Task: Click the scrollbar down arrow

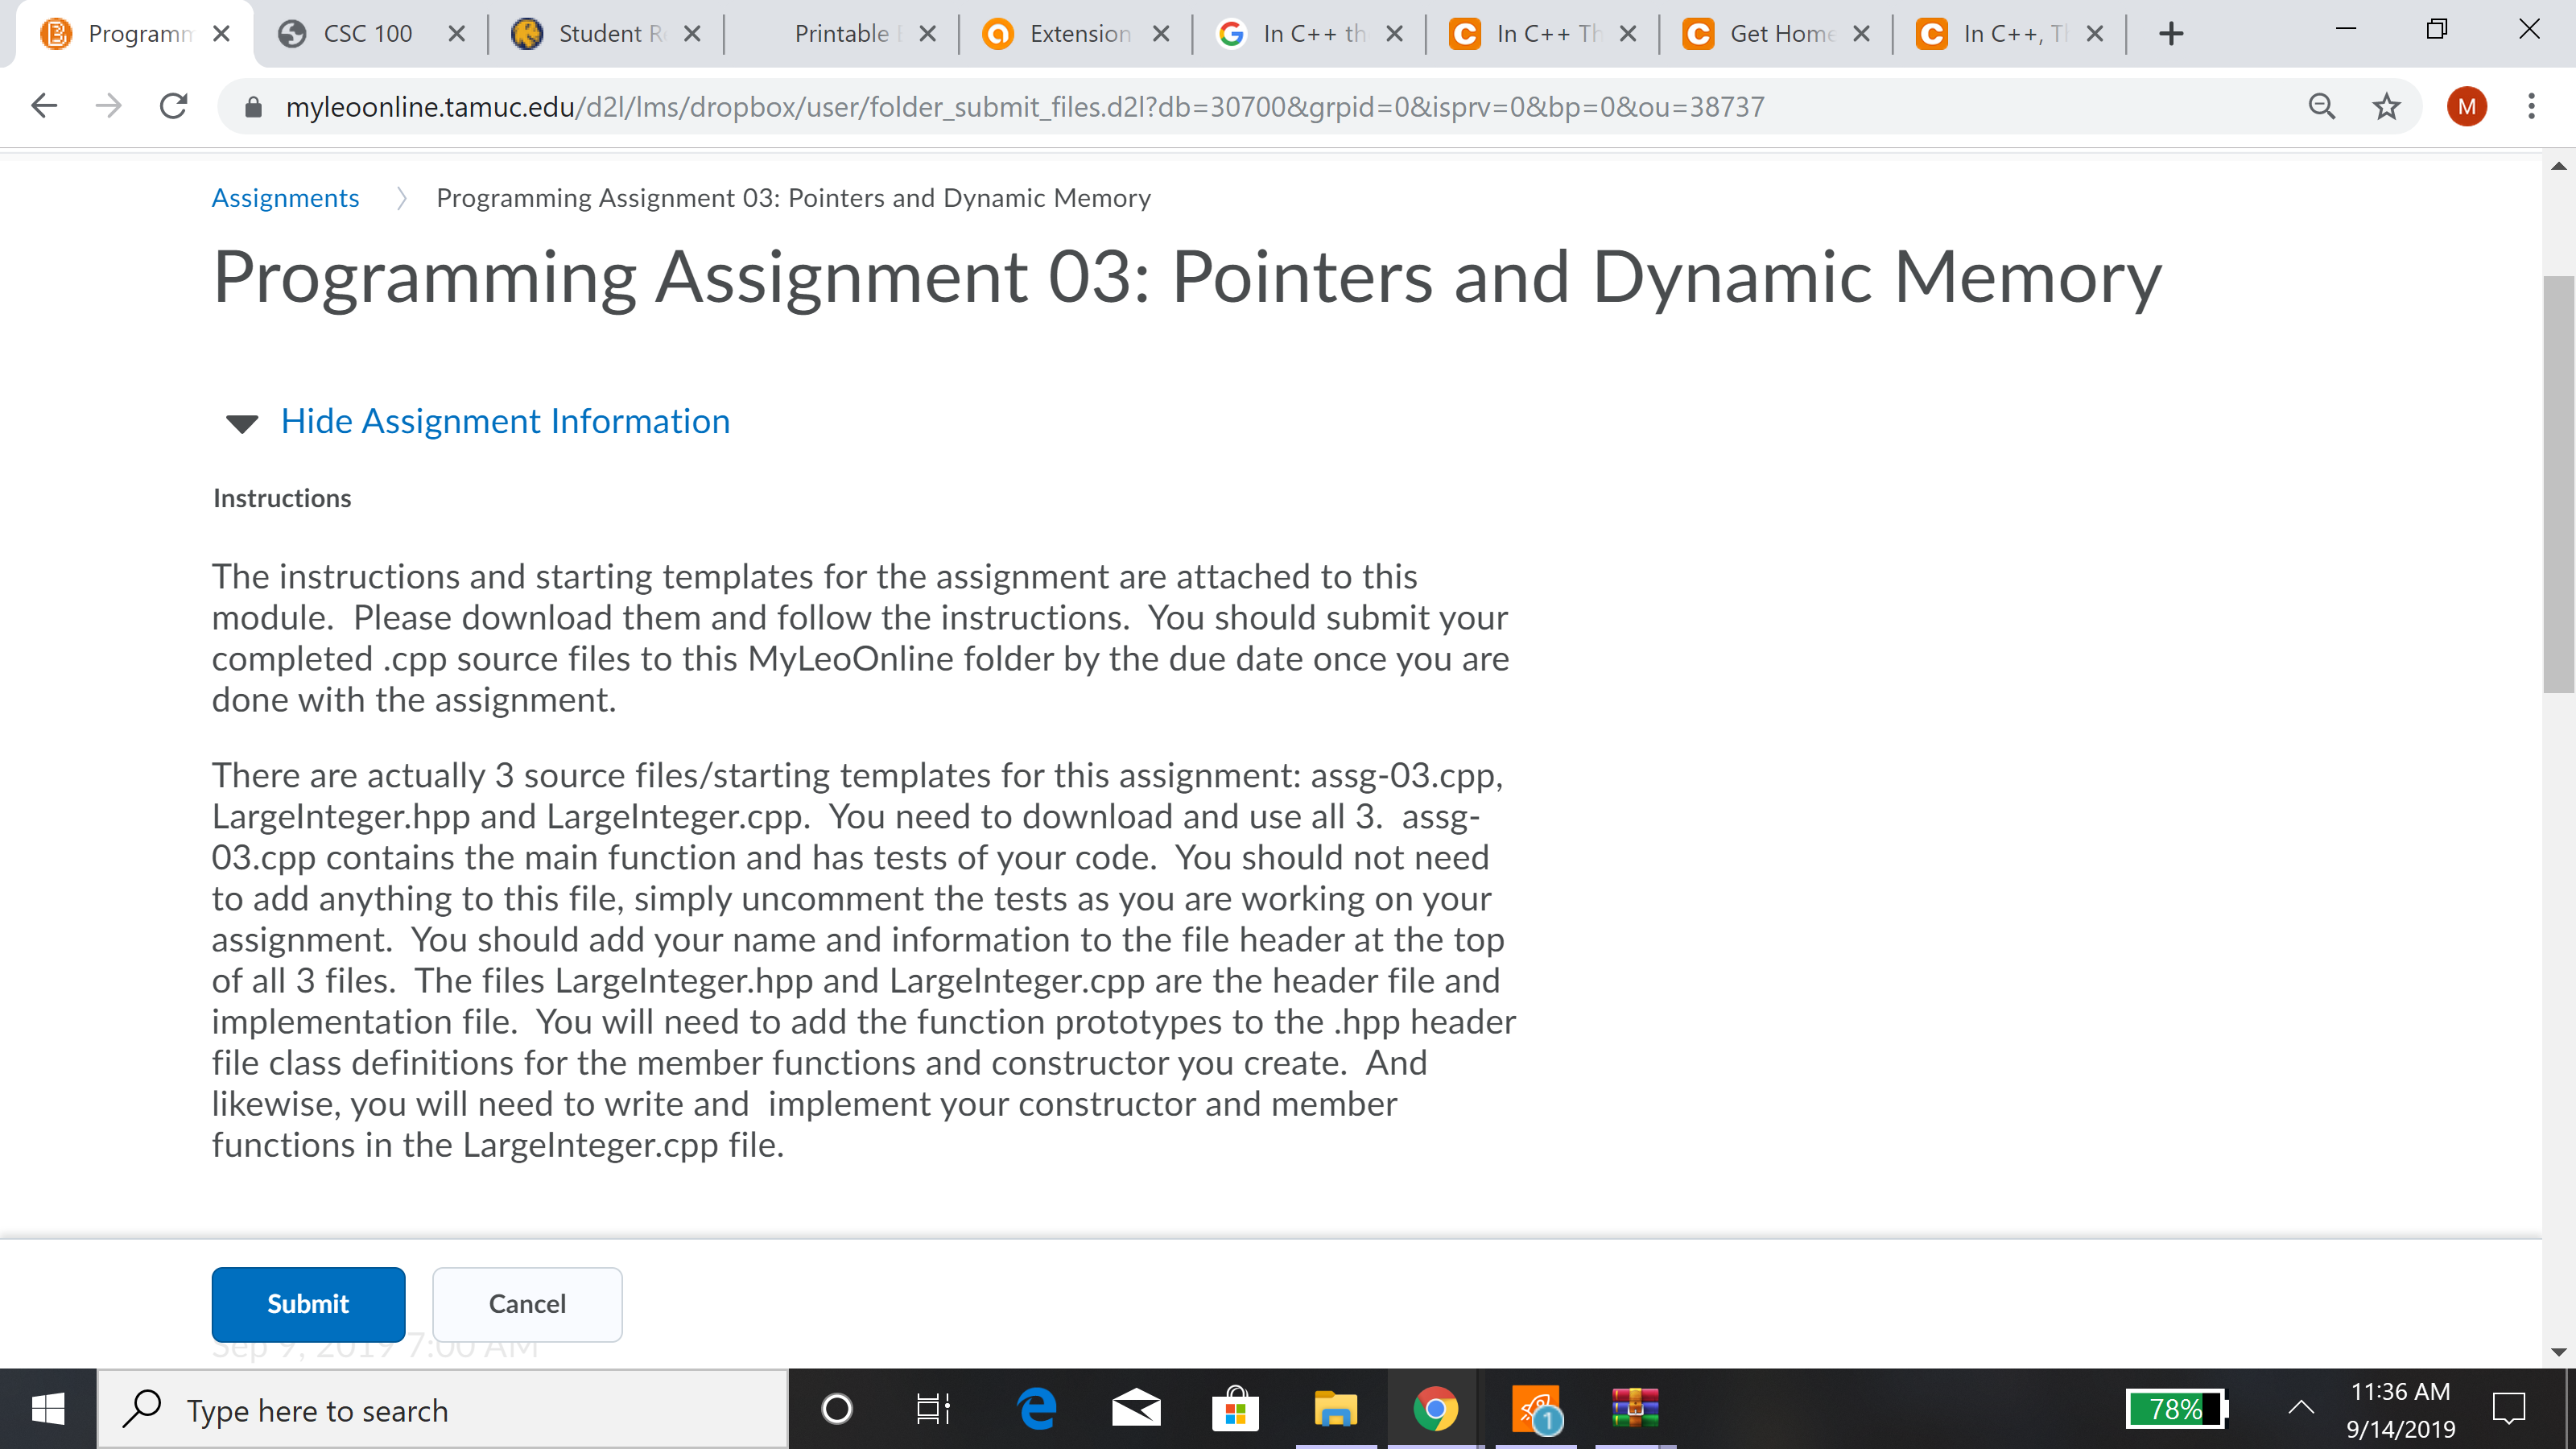Action: [2558, 1352]
